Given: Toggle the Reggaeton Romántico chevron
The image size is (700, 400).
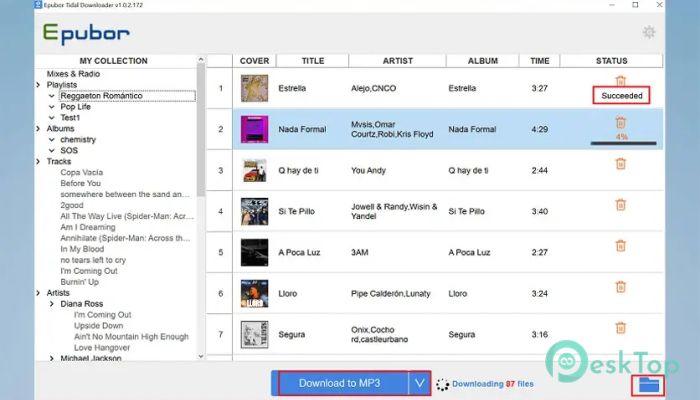Looking at the screenshot, I should point(52,96).
